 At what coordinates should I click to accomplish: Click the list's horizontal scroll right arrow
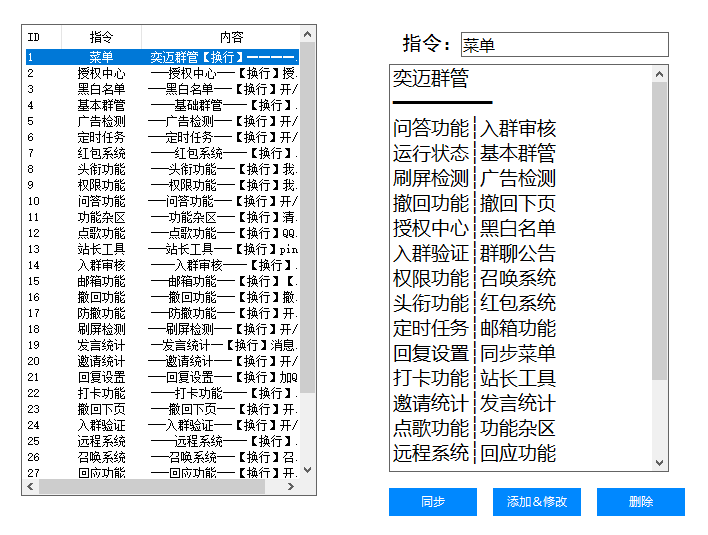click(x=292, y=487)
